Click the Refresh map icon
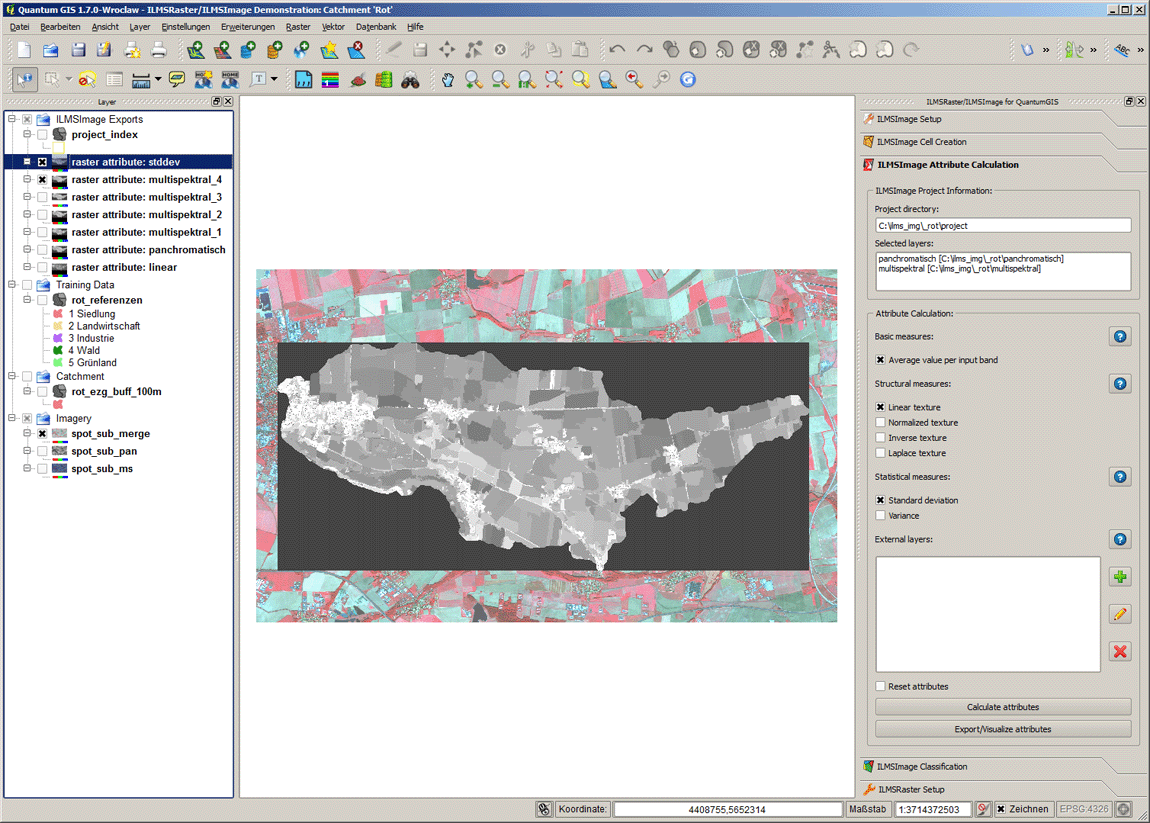 pos(687,80)
